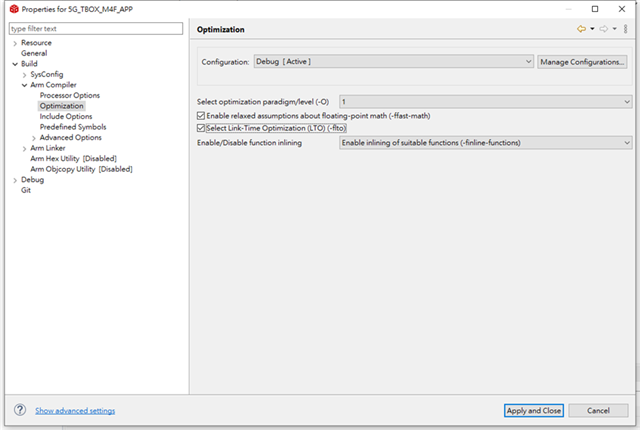The image size is (640, 430).
Task: Expand the Arm Linker tree node
Action: point(24,149)
